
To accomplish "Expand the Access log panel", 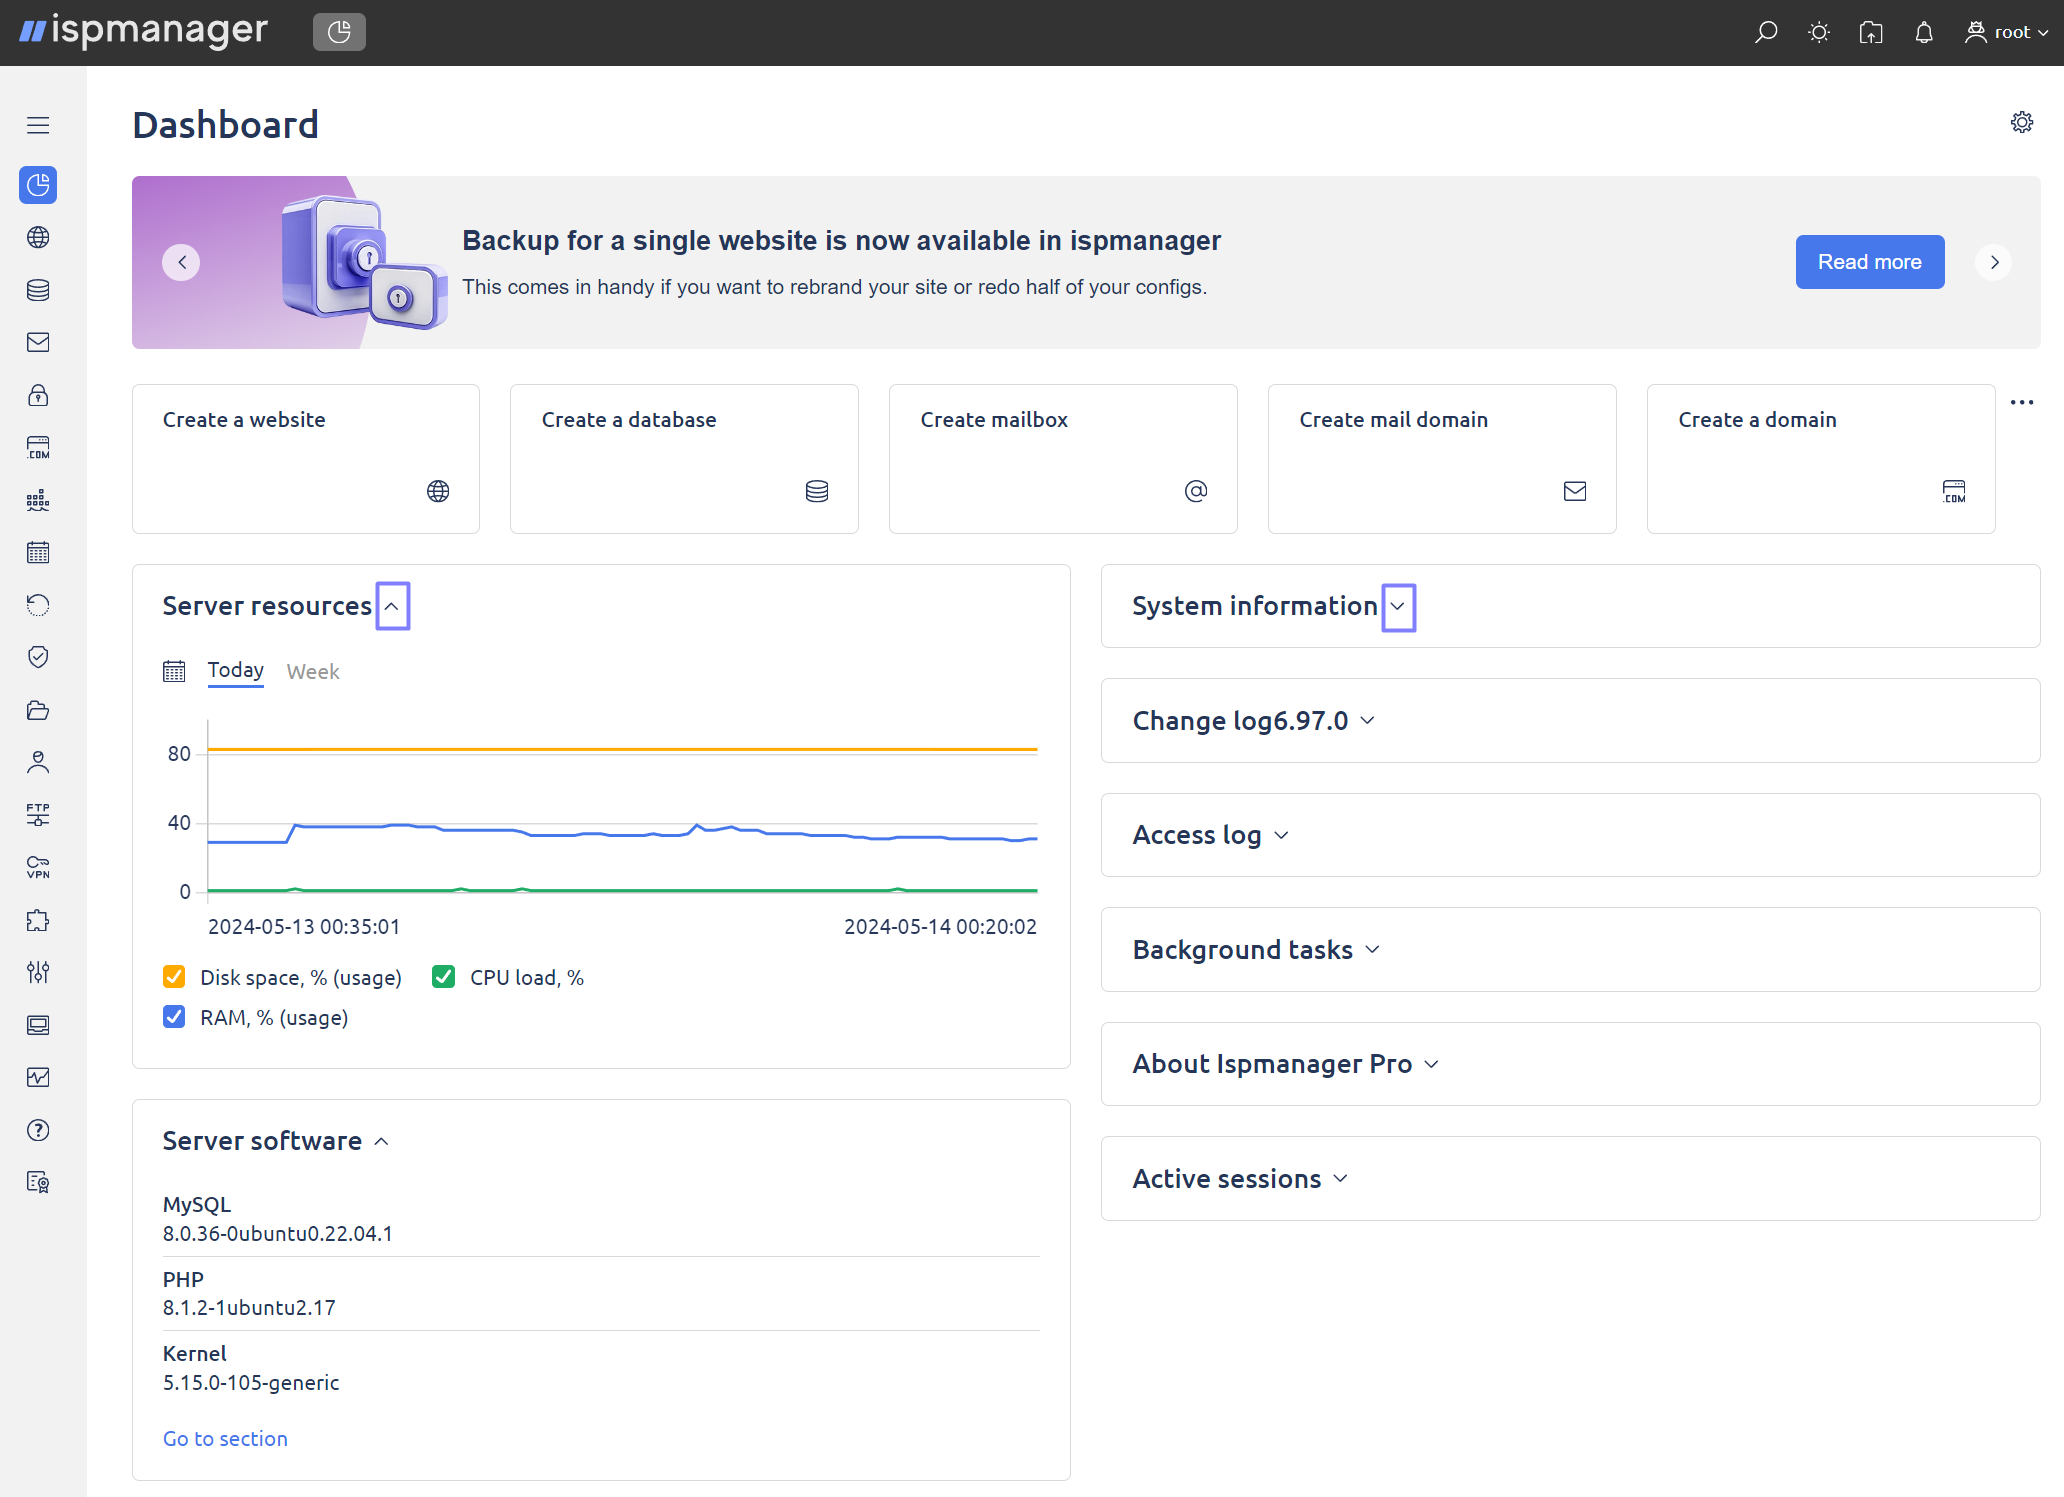I will coord(1282,835).
